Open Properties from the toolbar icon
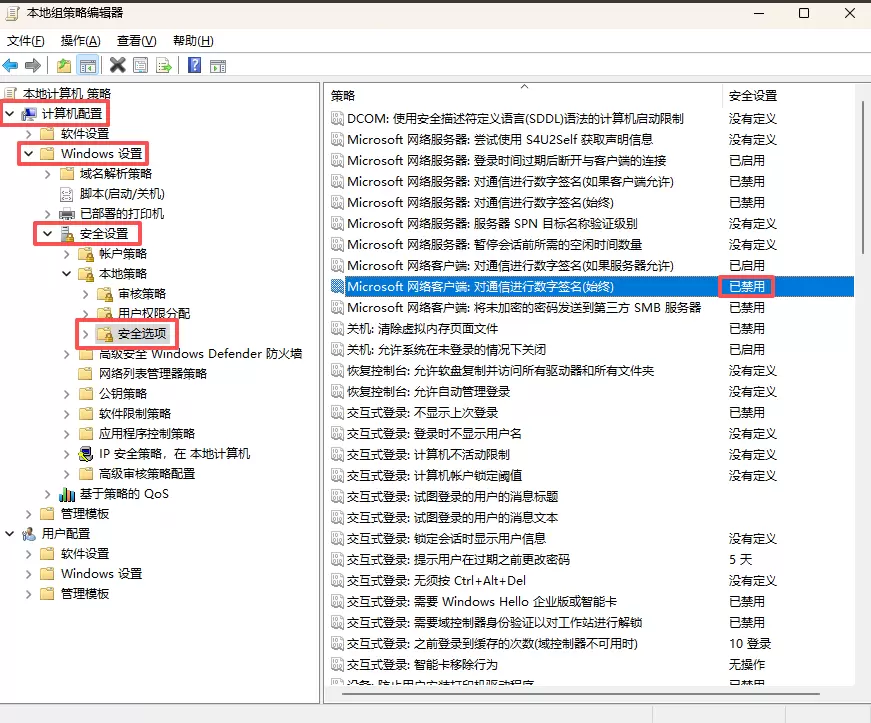The width and height of the screenshot is (871, 723). 140,66
